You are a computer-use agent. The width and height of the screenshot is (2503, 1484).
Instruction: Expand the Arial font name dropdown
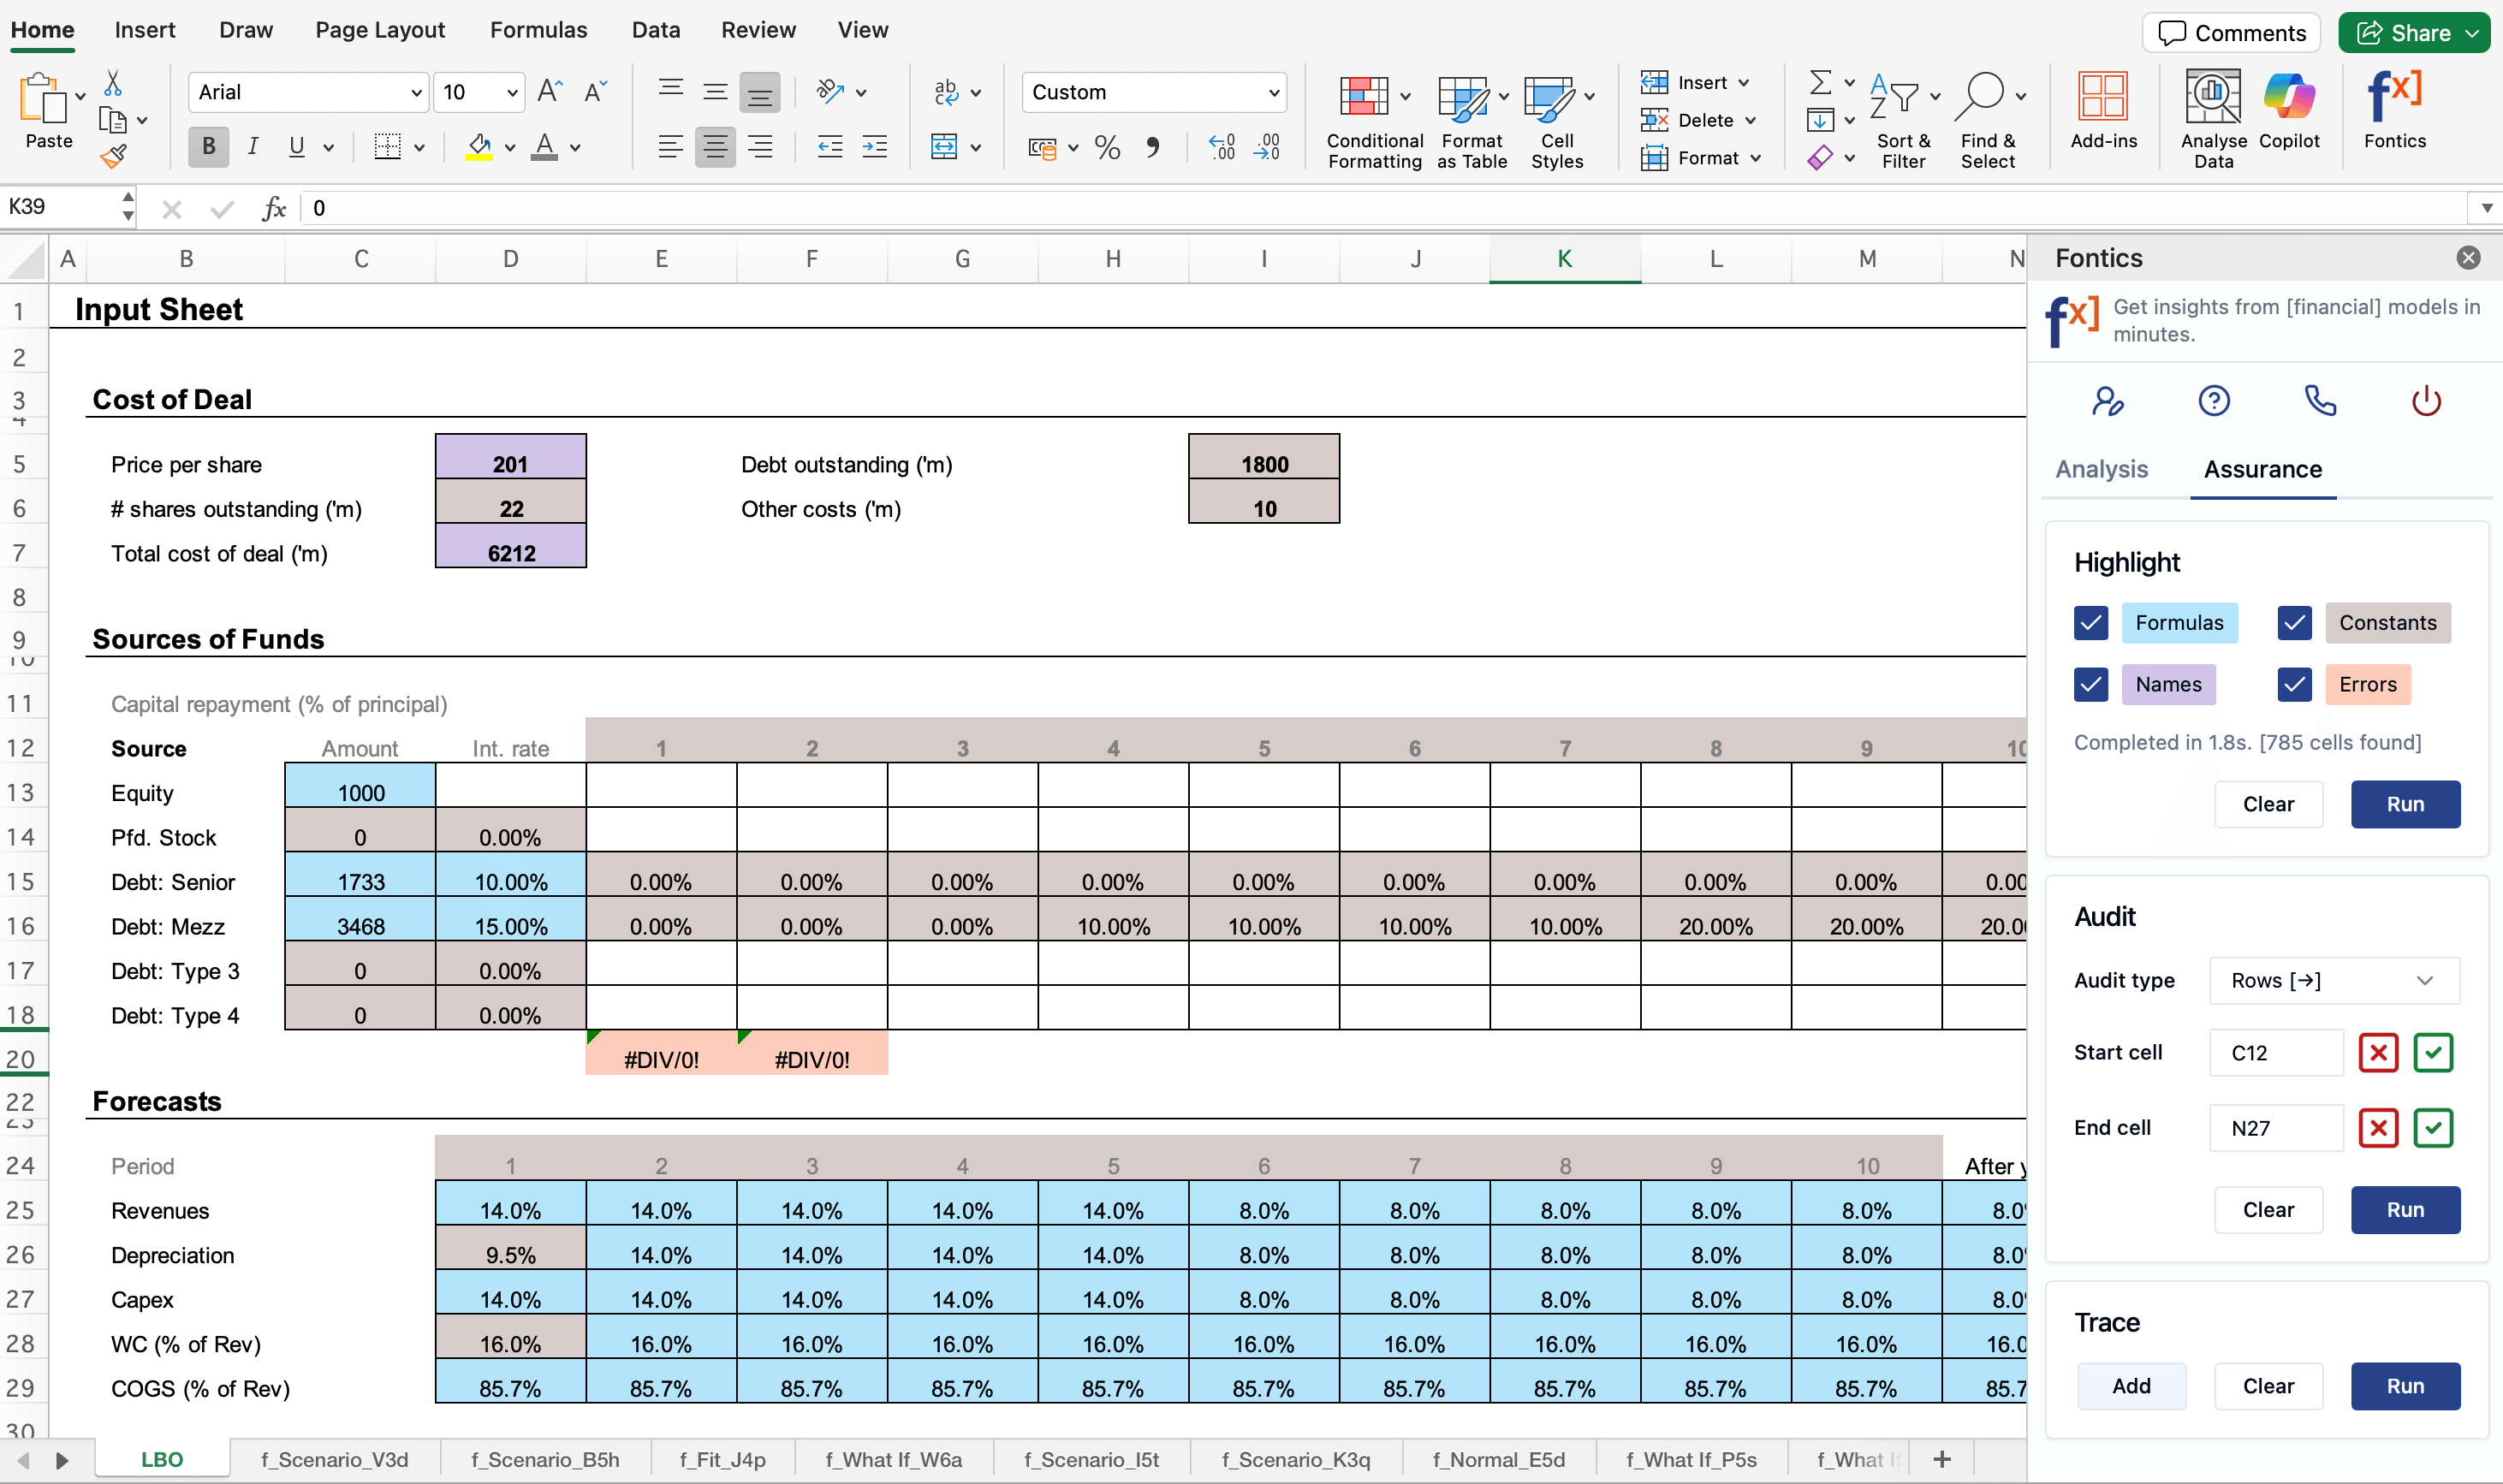coord(416,93)
